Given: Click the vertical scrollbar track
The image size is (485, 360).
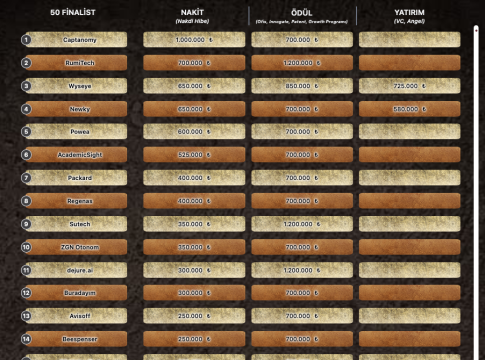Looking at the screenshot, I should point(476,192).
